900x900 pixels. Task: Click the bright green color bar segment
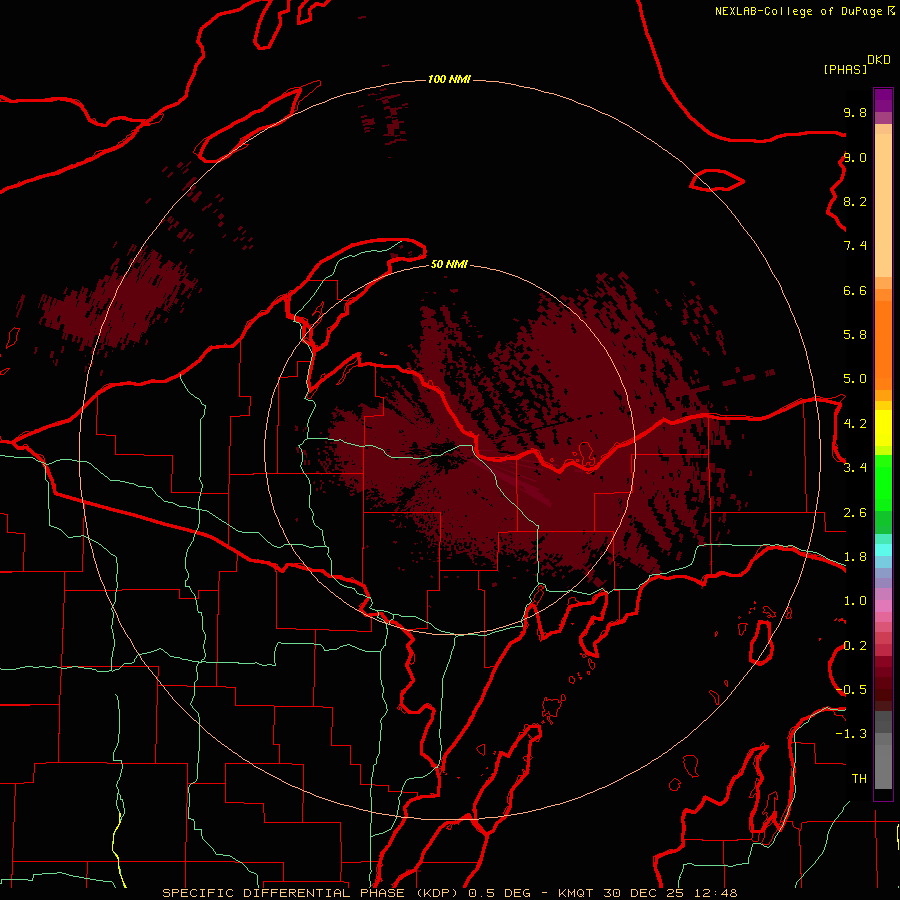click(x=883, y=483)
